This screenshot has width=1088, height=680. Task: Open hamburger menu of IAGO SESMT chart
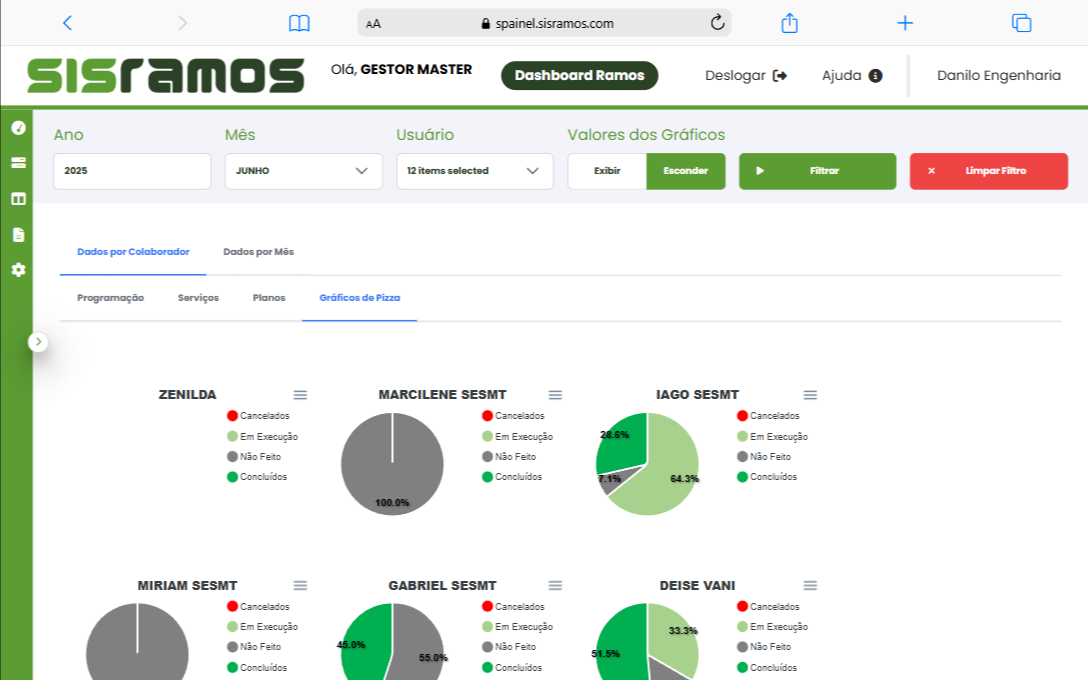[x=810, y=395]
